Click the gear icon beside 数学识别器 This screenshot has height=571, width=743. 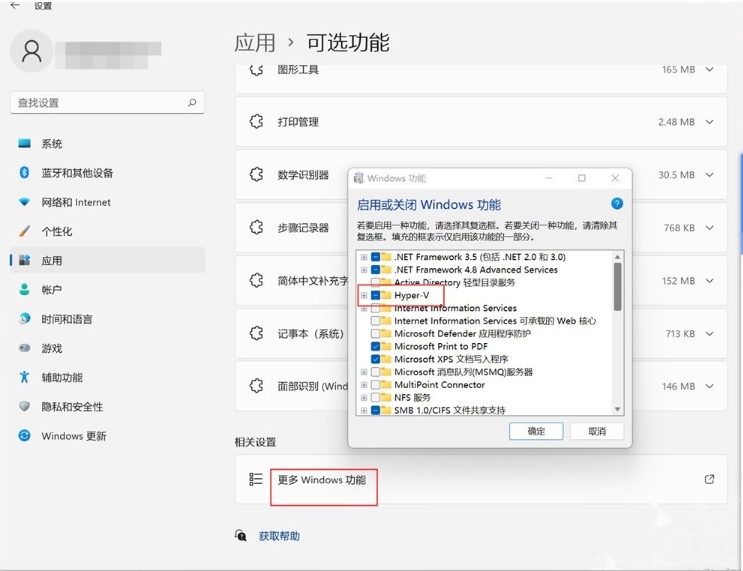click(256, 174)
